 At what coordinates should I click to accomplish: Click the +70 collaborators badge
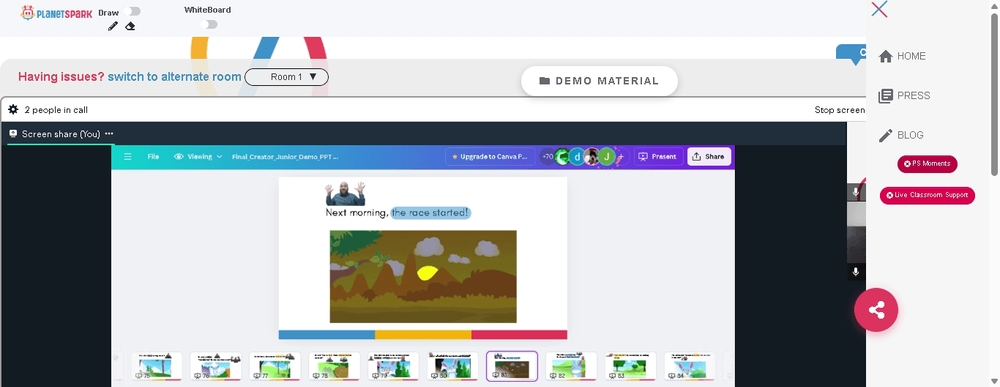(548, 156)
